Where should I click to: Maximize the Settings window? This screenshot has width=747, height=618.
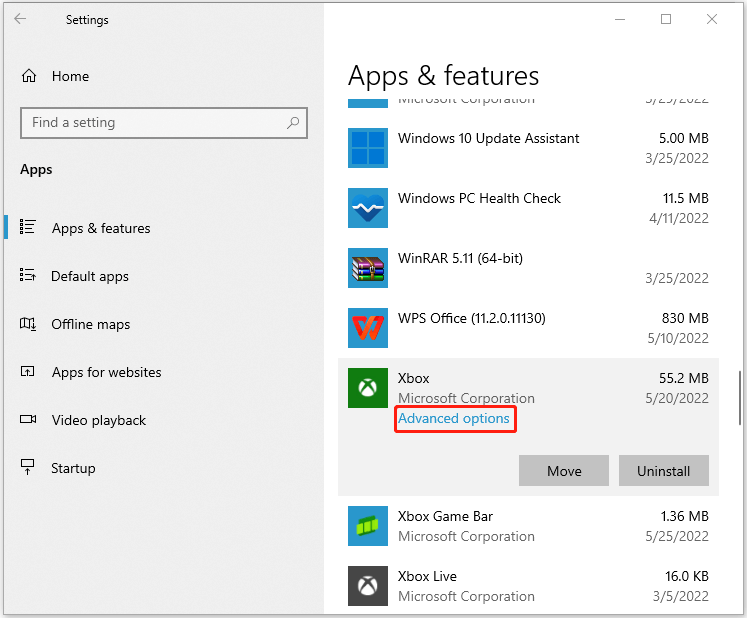[x=666, y=19]
